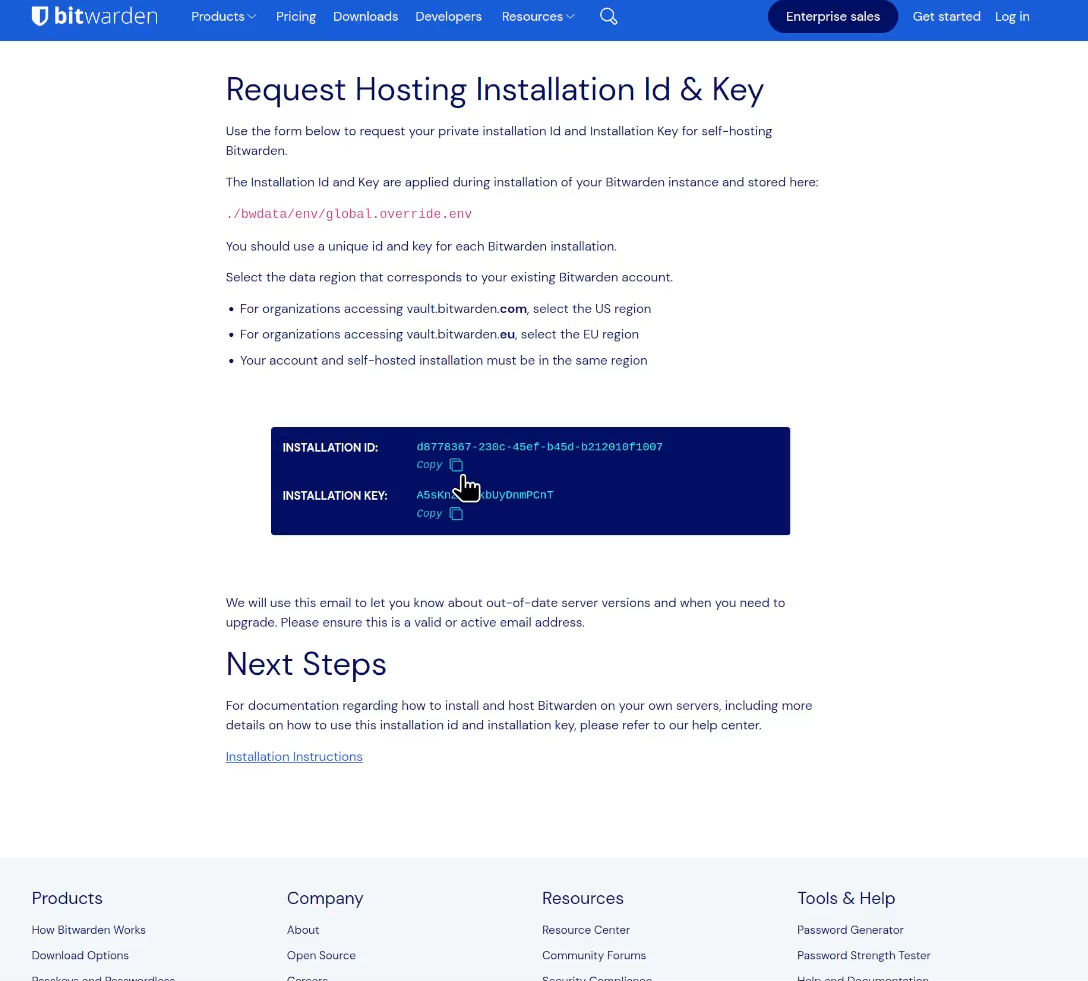Viewport: 1088px width, 981px height.
Task: Open Community Forums footer link
Action: pyautogui.click(x=594, y=955)
